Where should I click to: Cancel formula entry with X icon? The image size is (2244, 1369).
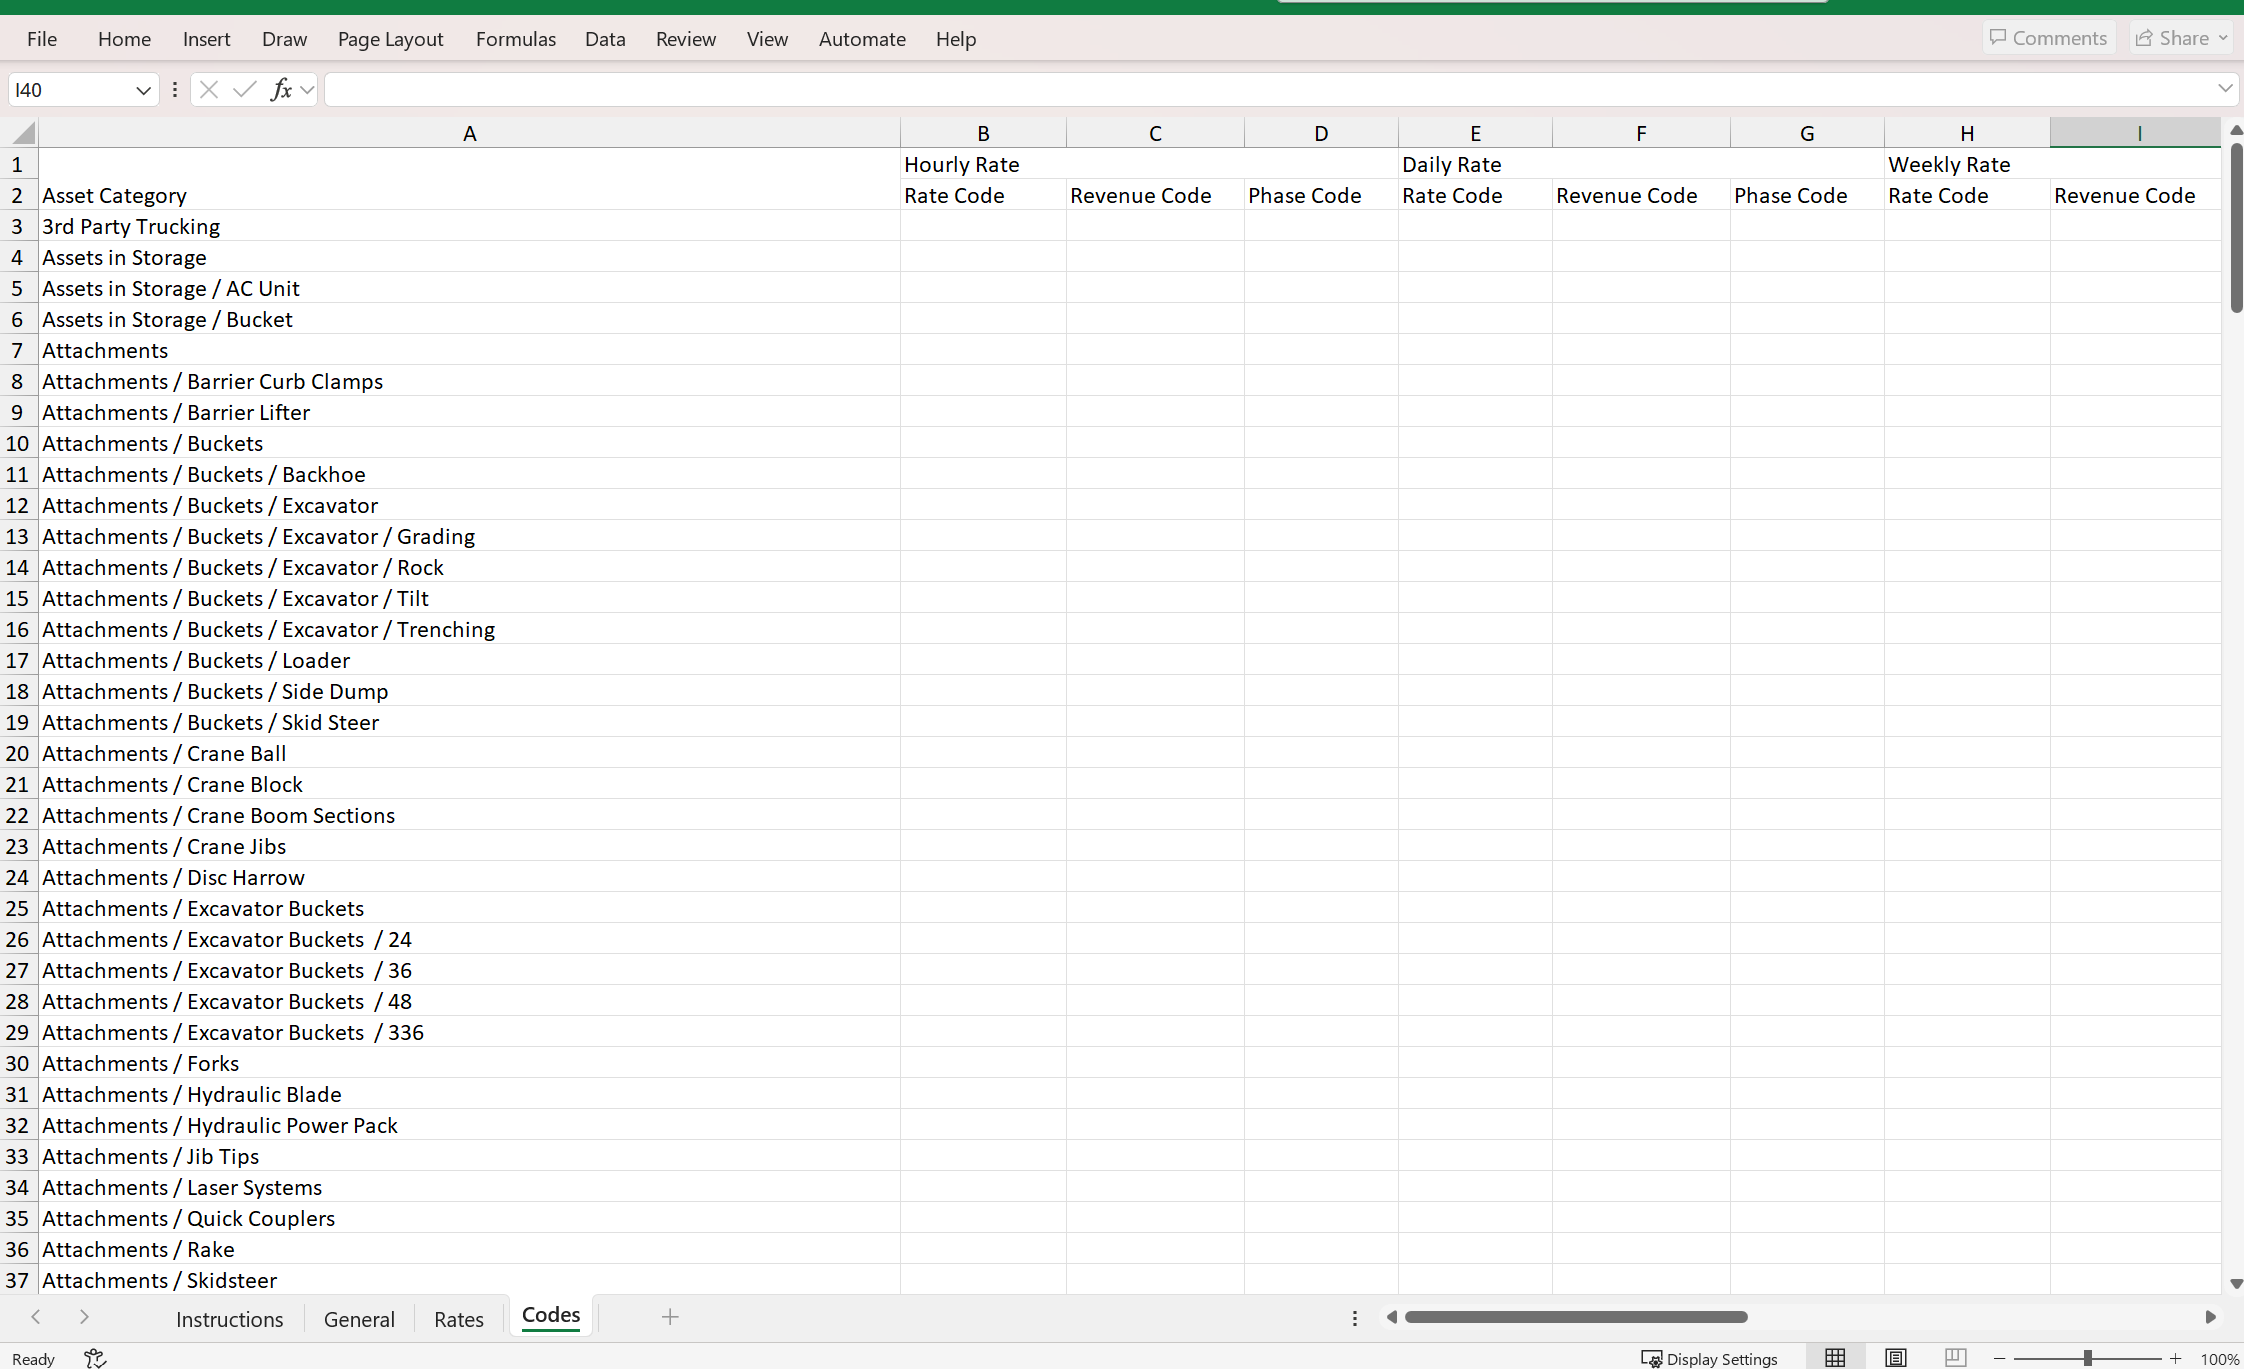point(209,90)
